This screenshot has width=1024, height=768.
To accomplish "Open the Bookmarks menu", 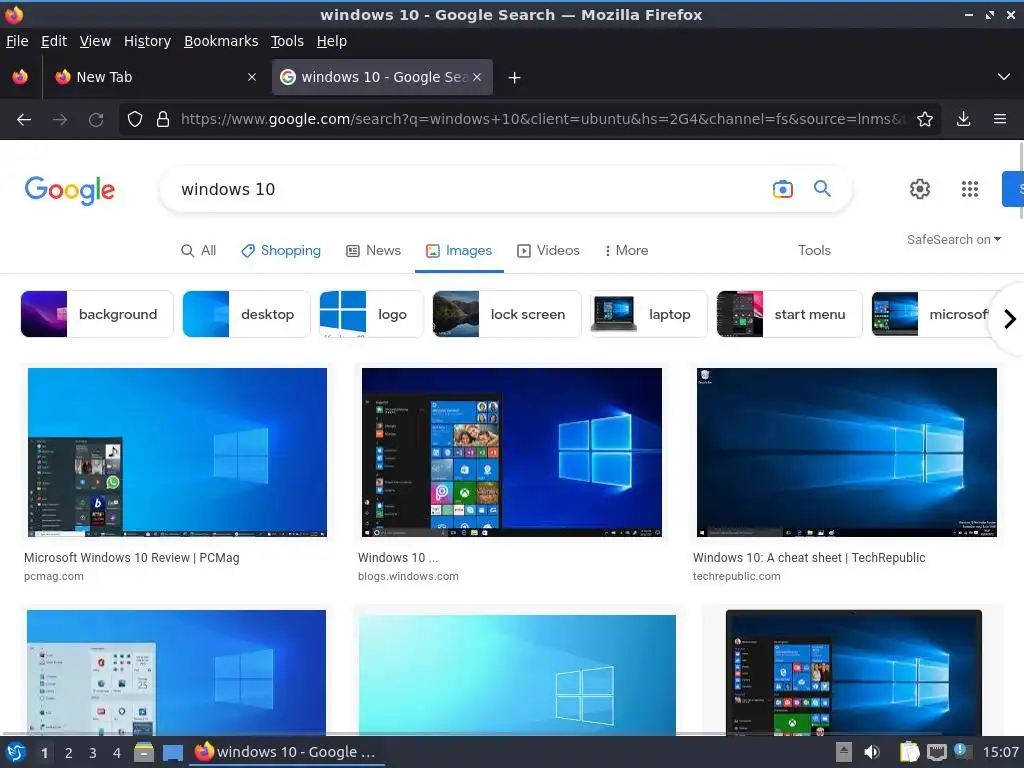I will pyautogui.click(x=221, y=41).
